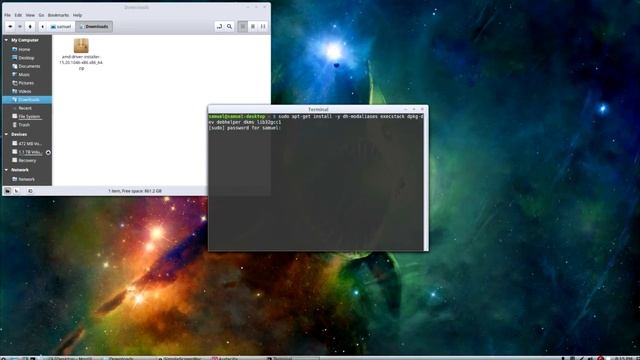
Task: Open the Go menu
Action: point(41,15)
